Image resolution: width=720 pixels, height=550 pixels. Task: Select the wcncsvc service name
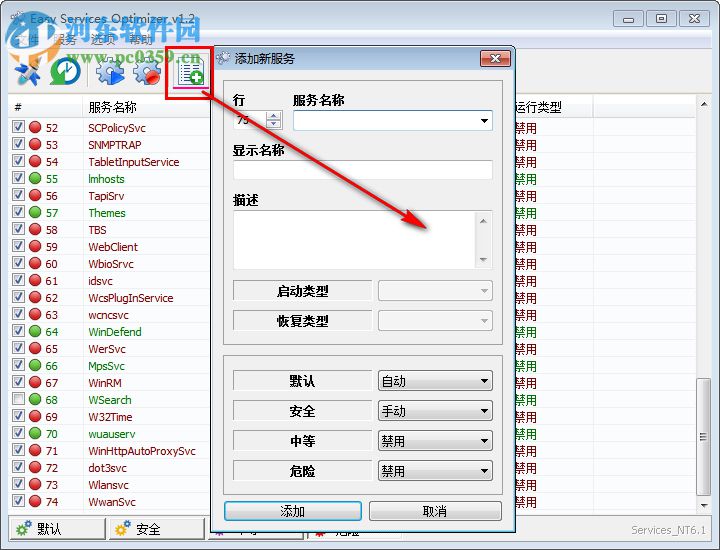tap(108, 315)
